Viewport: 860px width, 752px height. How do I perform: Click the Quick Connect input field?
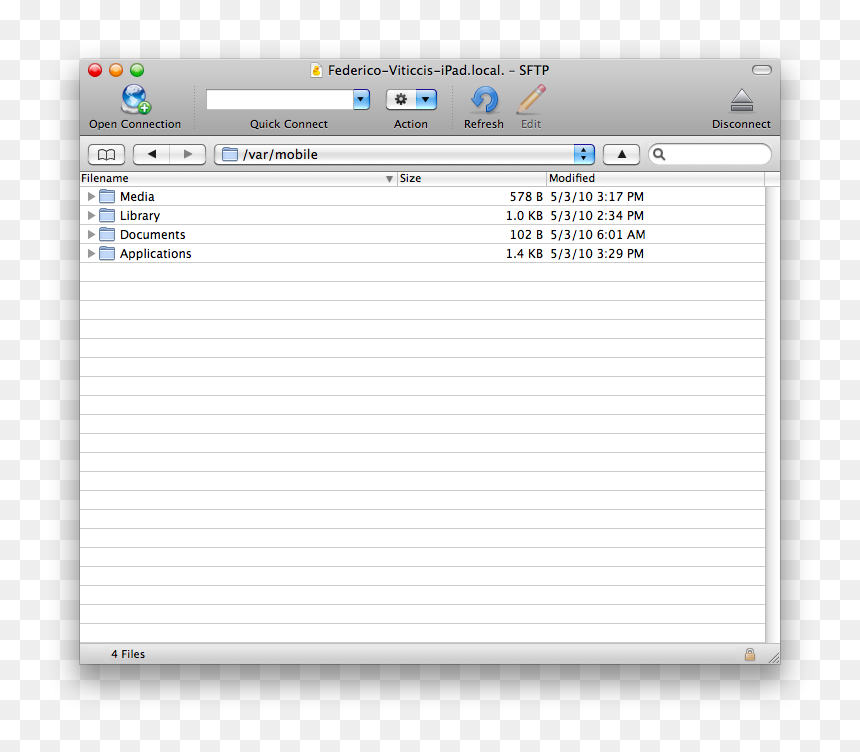tap(280, 99)
